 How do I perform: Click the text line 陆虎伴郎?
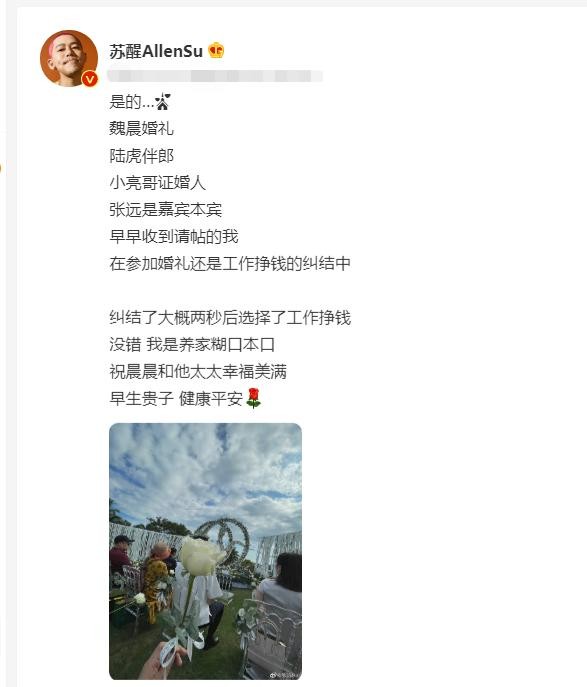[141, 156]
